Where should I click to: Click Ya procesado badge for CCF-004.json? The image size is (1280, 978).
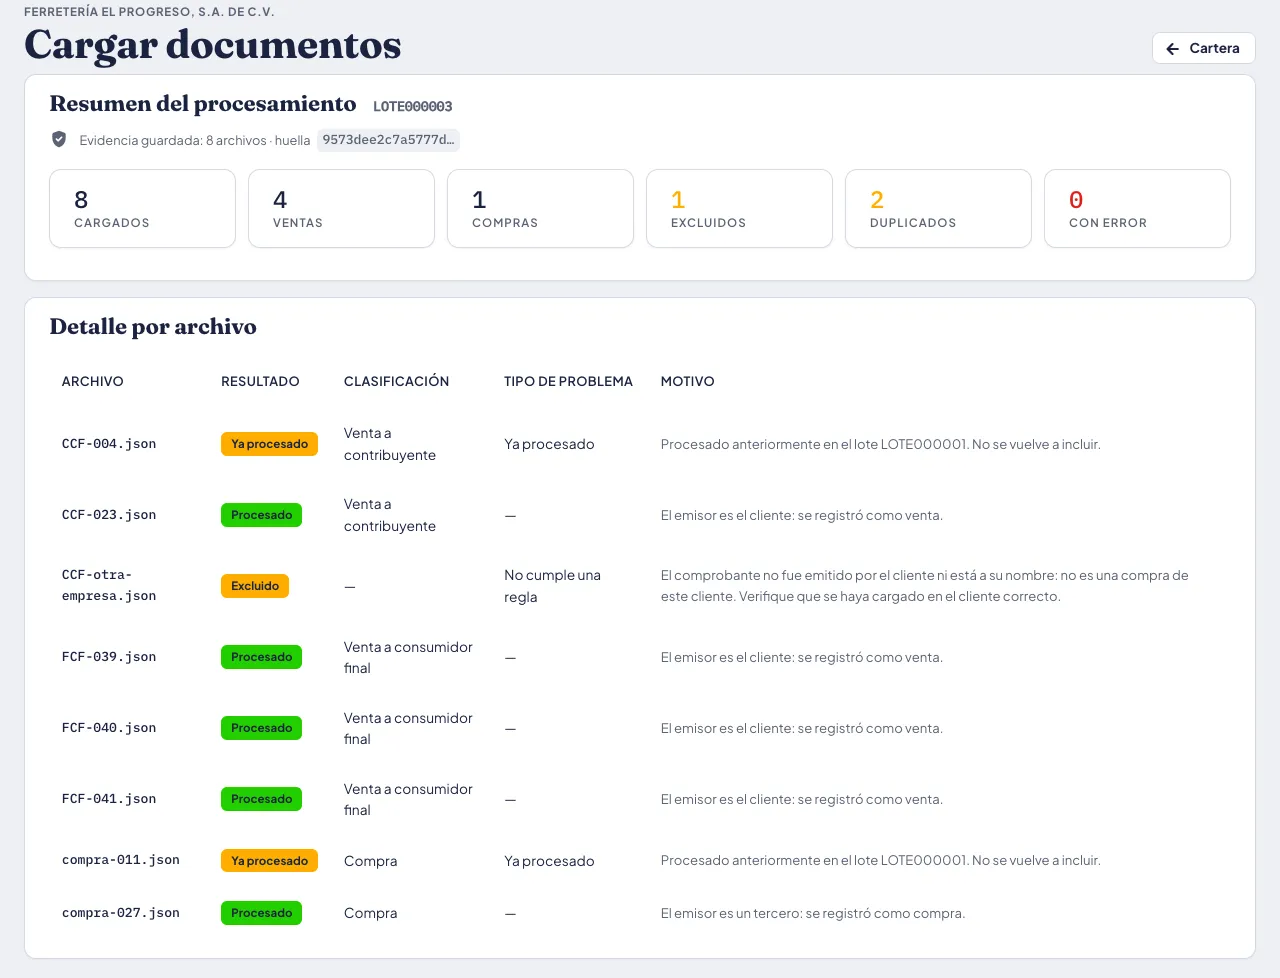click(x=269, y=444)
